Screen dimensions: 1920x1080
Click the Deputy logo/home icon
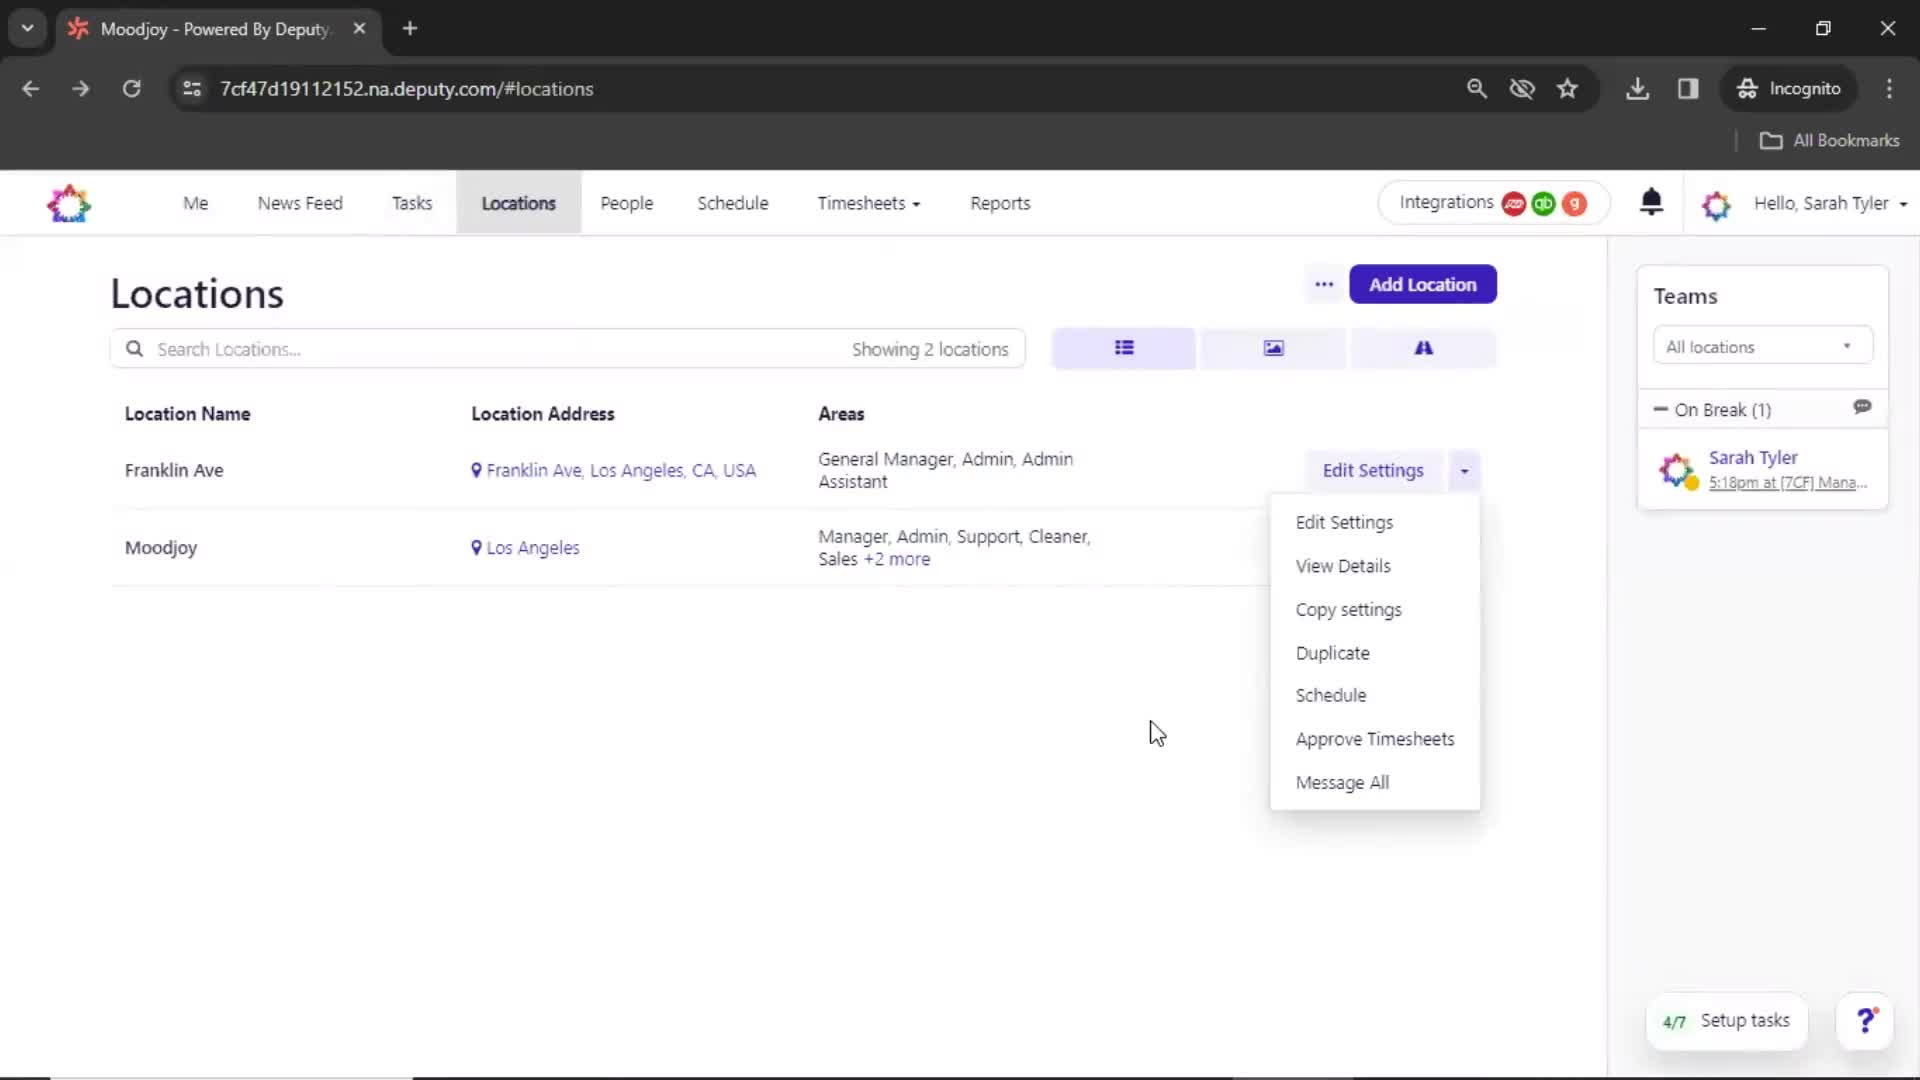point(69,203)
